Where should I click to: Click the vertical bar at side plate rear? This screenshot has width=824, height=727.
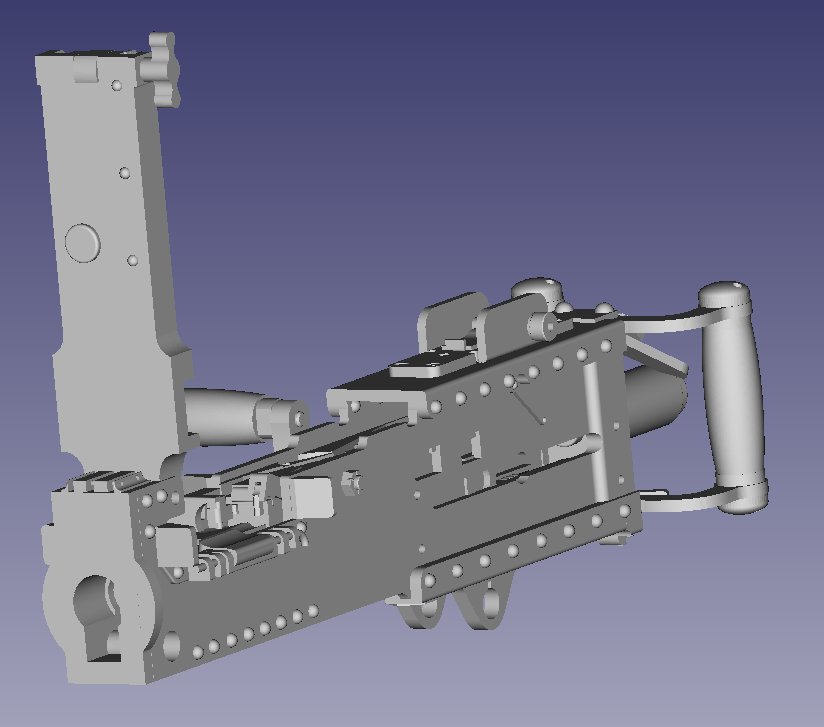click(593, 430)
